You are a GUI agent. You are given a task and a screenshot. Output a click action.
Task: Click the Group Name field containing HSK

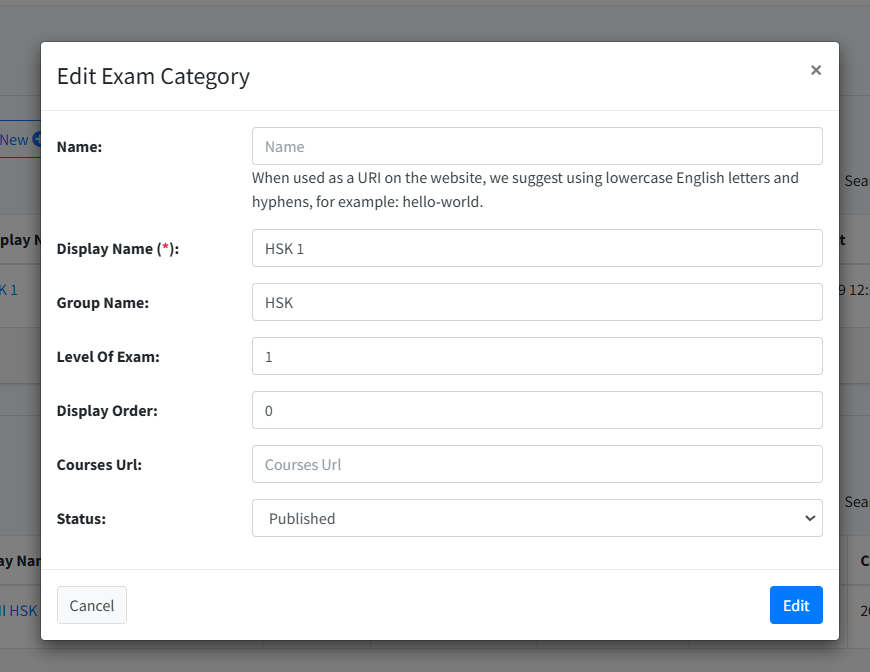(537, 302)
